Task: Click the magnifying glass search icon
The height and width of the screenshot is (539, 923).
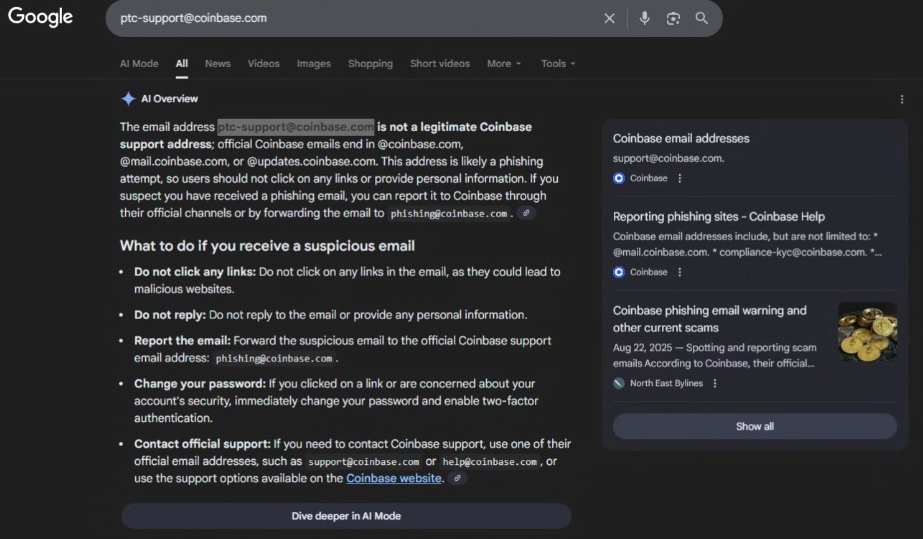Action: [702, 18]
